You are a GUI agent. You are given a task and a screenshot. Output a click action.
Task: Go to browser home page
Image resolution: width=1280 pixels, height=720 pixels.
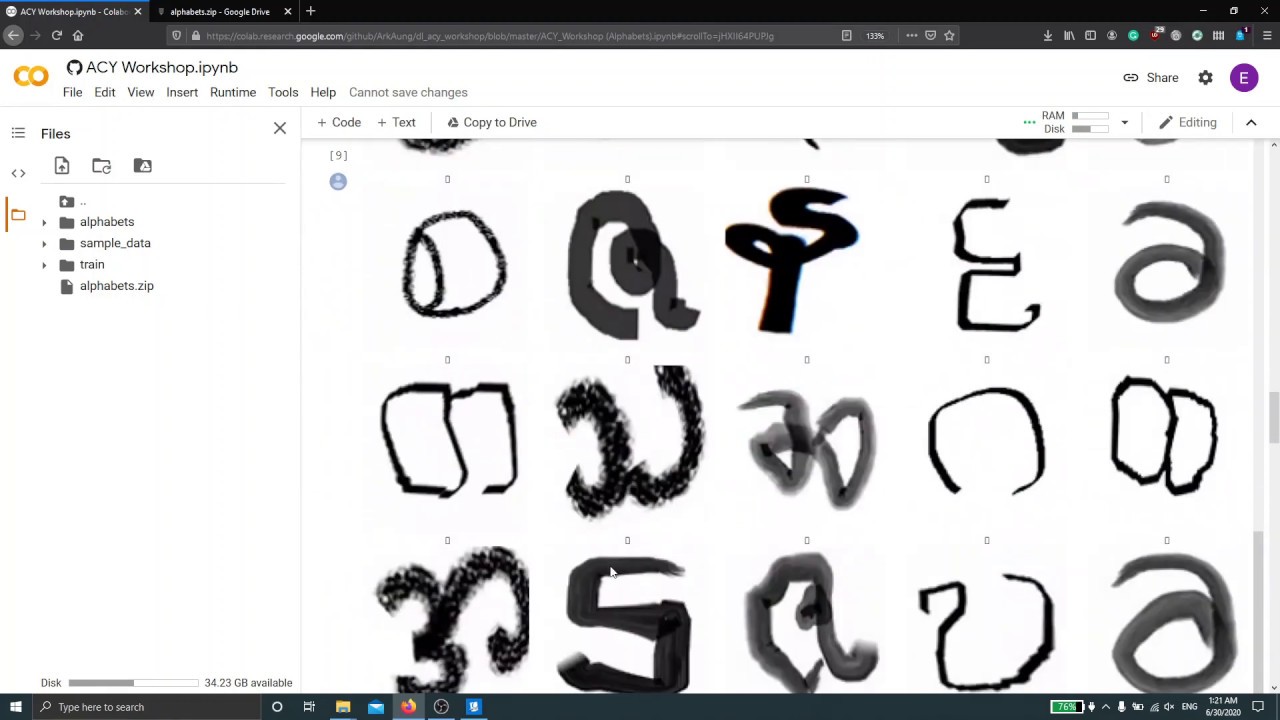[x=78, y=35]
